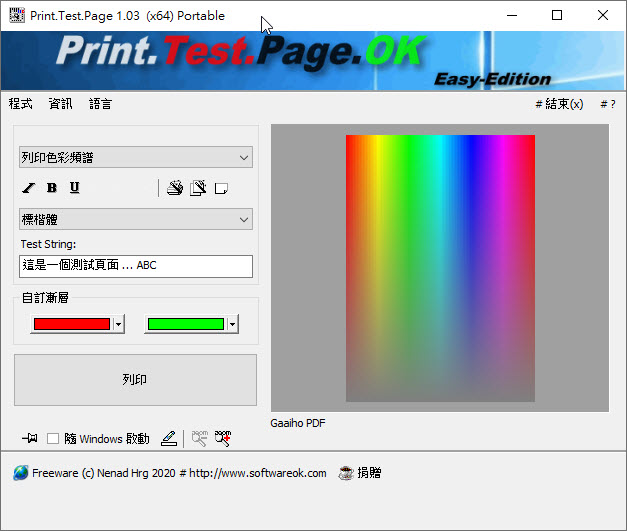Open the 標楷體 font dropdown
627x531 pixels.
136,219
